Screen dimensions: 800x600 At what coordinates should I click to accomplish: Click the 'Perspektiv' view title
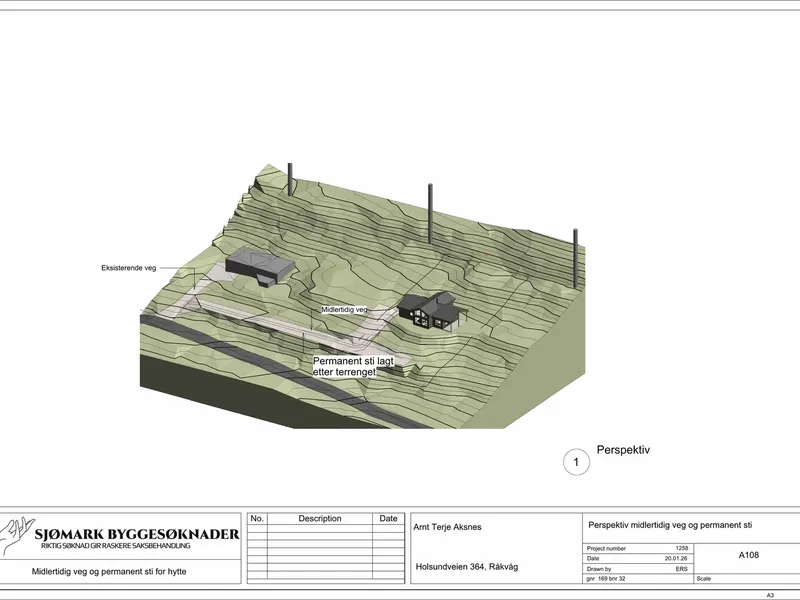[x=623, y=450]
